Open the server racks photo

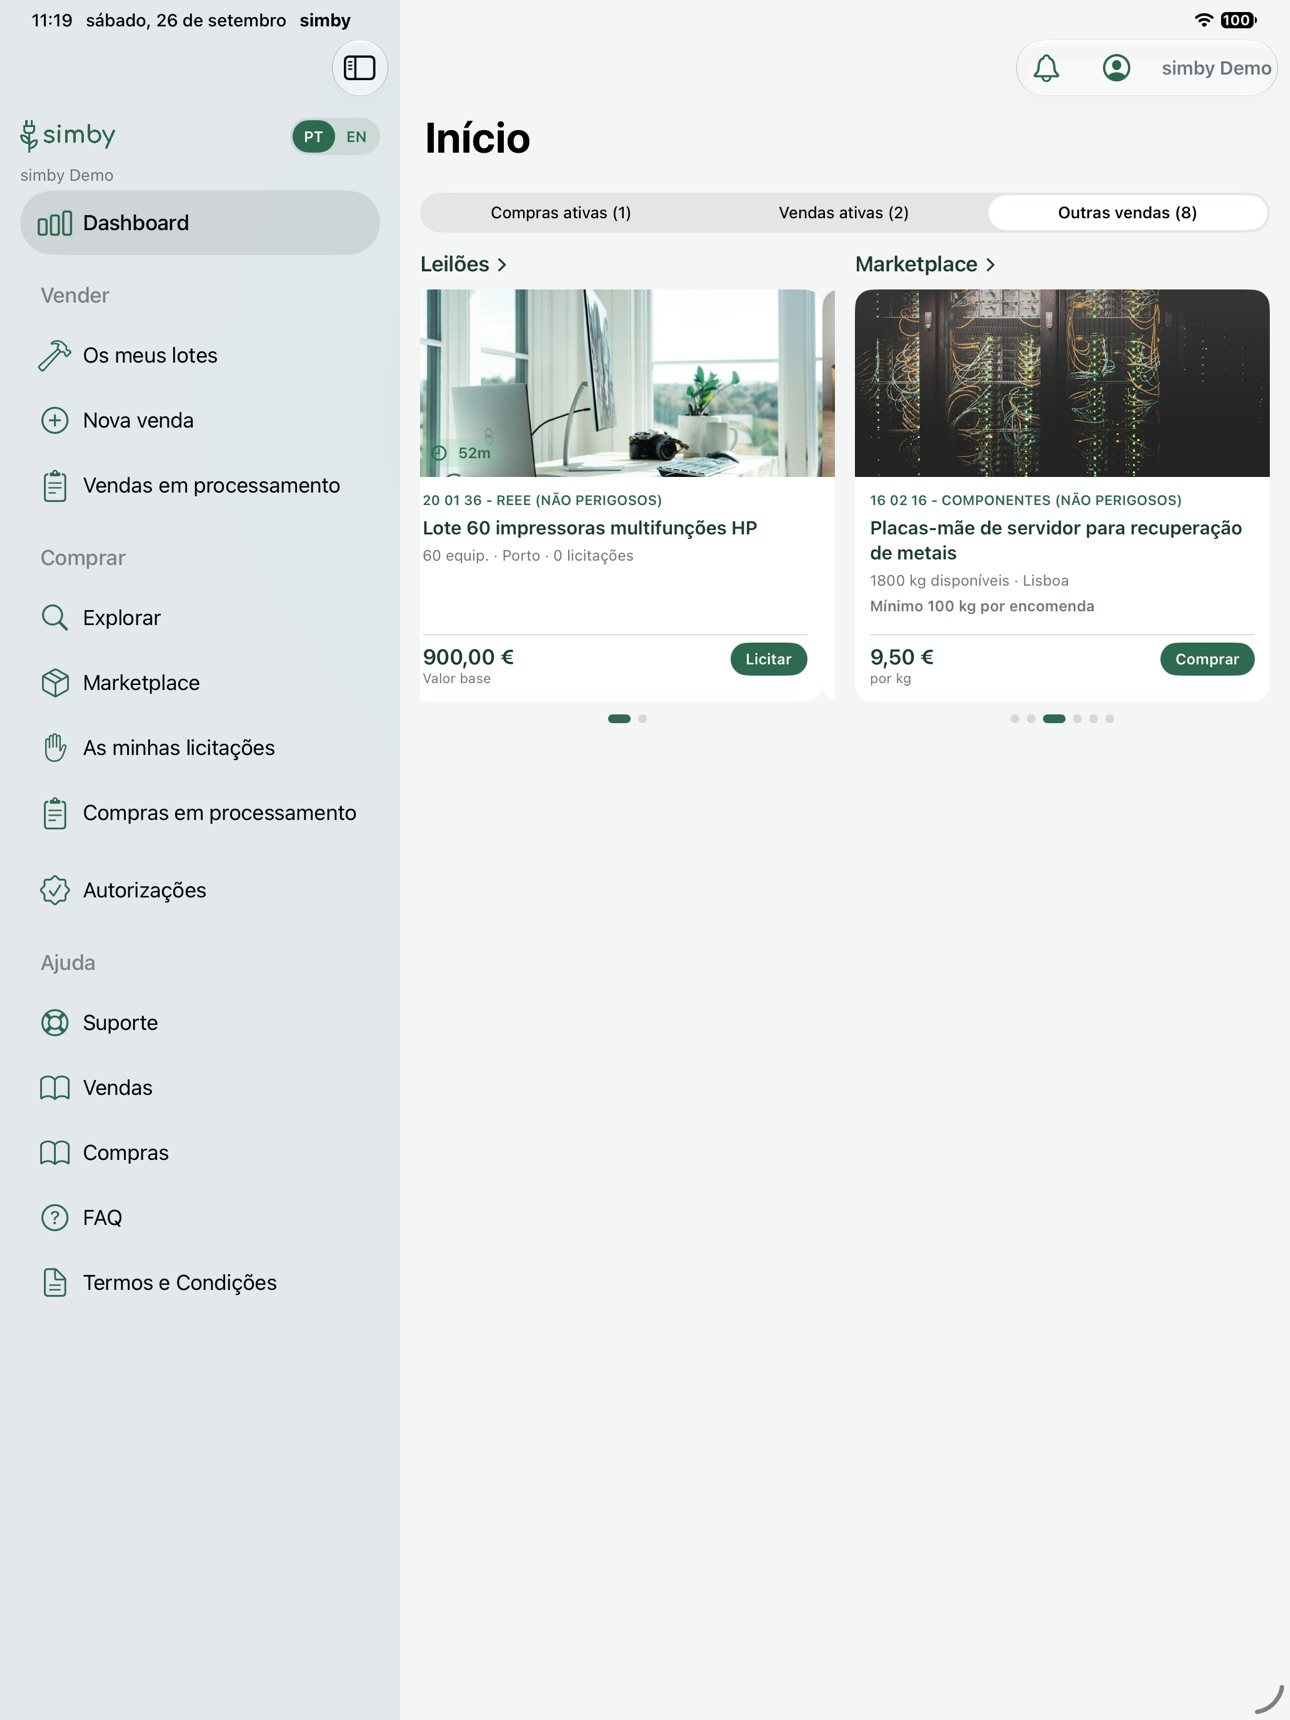pyautogui.click(x=1062, y=383)
